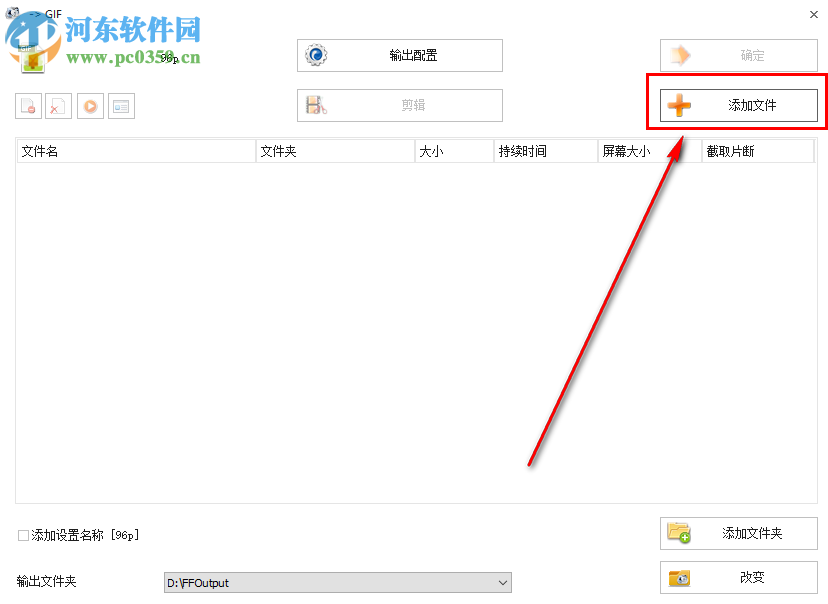This screenshot has width=828, height=604.
Task: Enable 添加设置名称 checkbox
Action: tap(22, 535)
